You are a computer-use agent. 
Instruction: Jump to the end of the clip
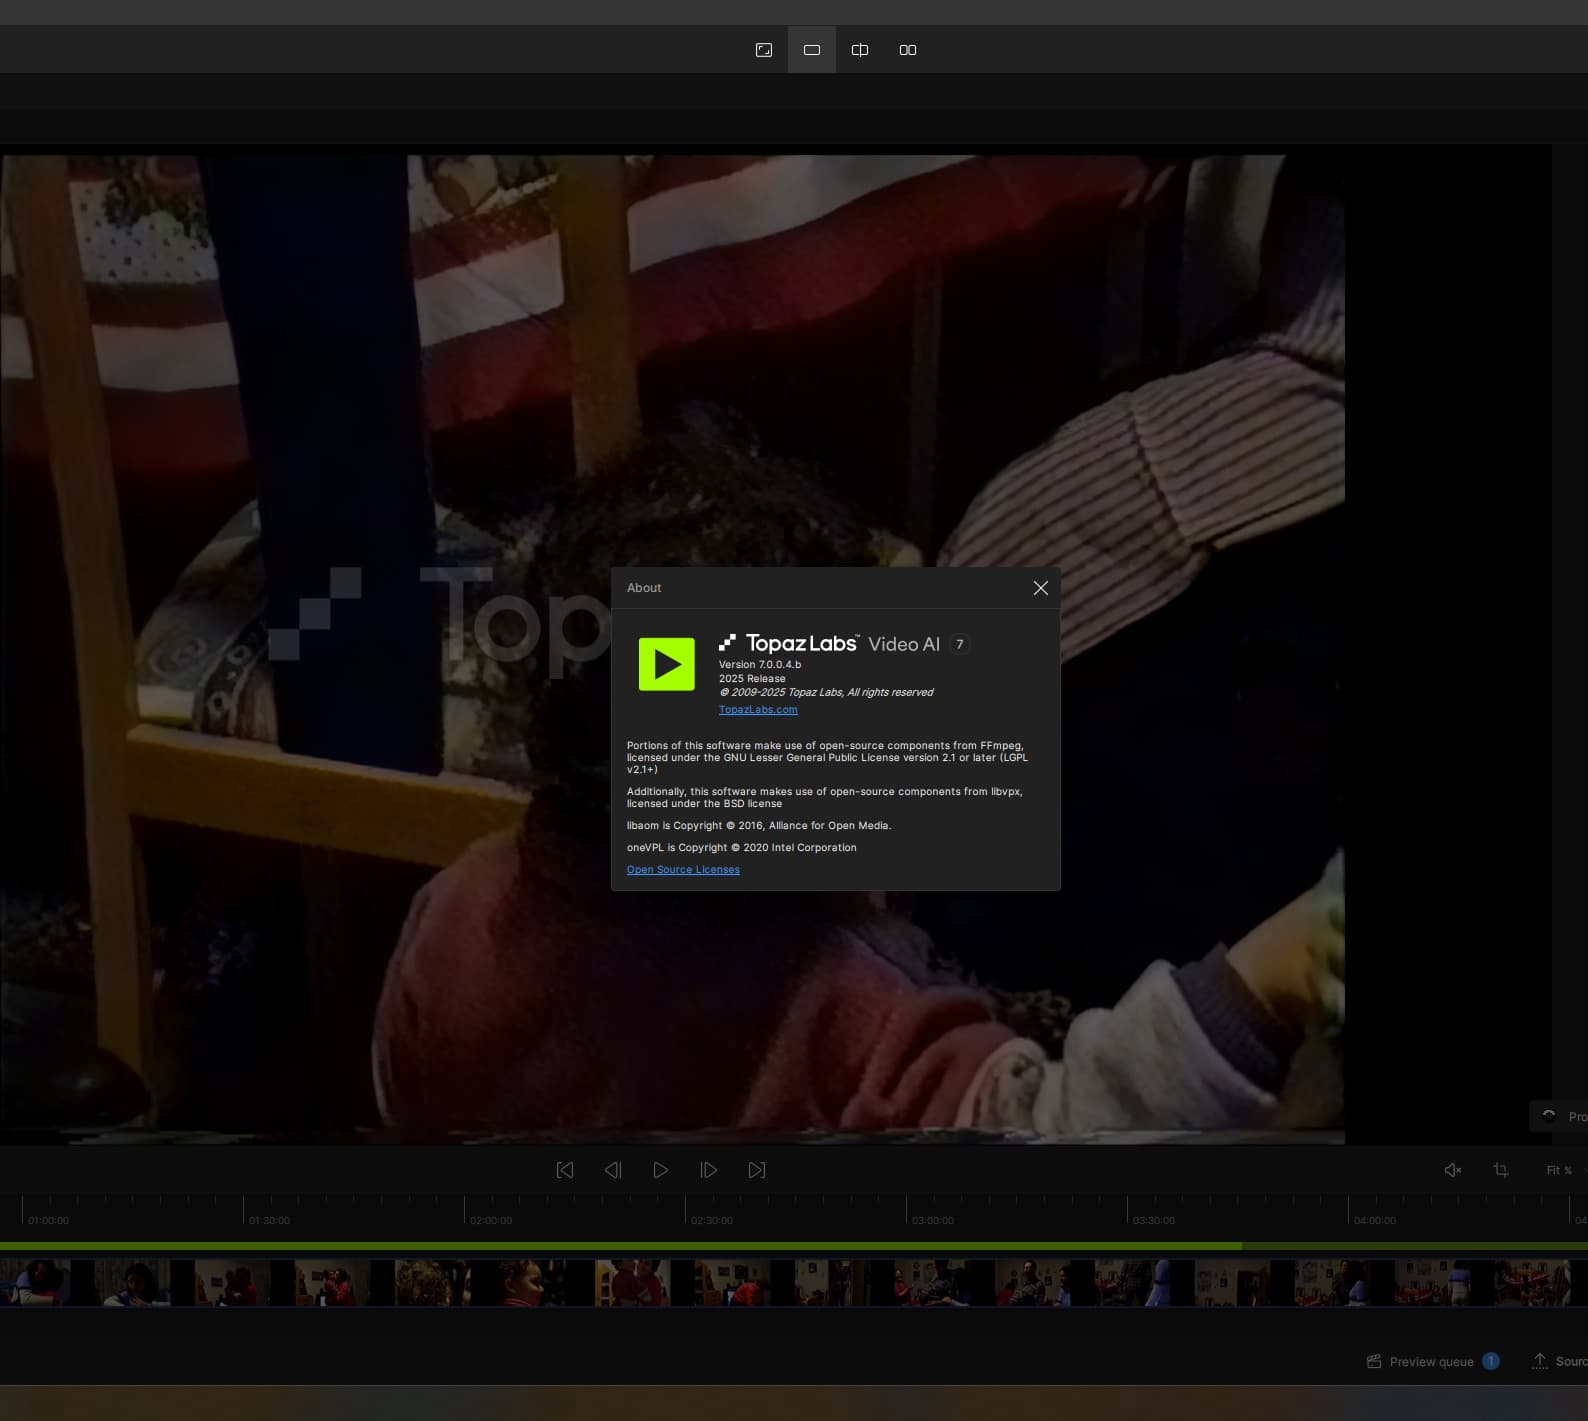[757, 1170]
